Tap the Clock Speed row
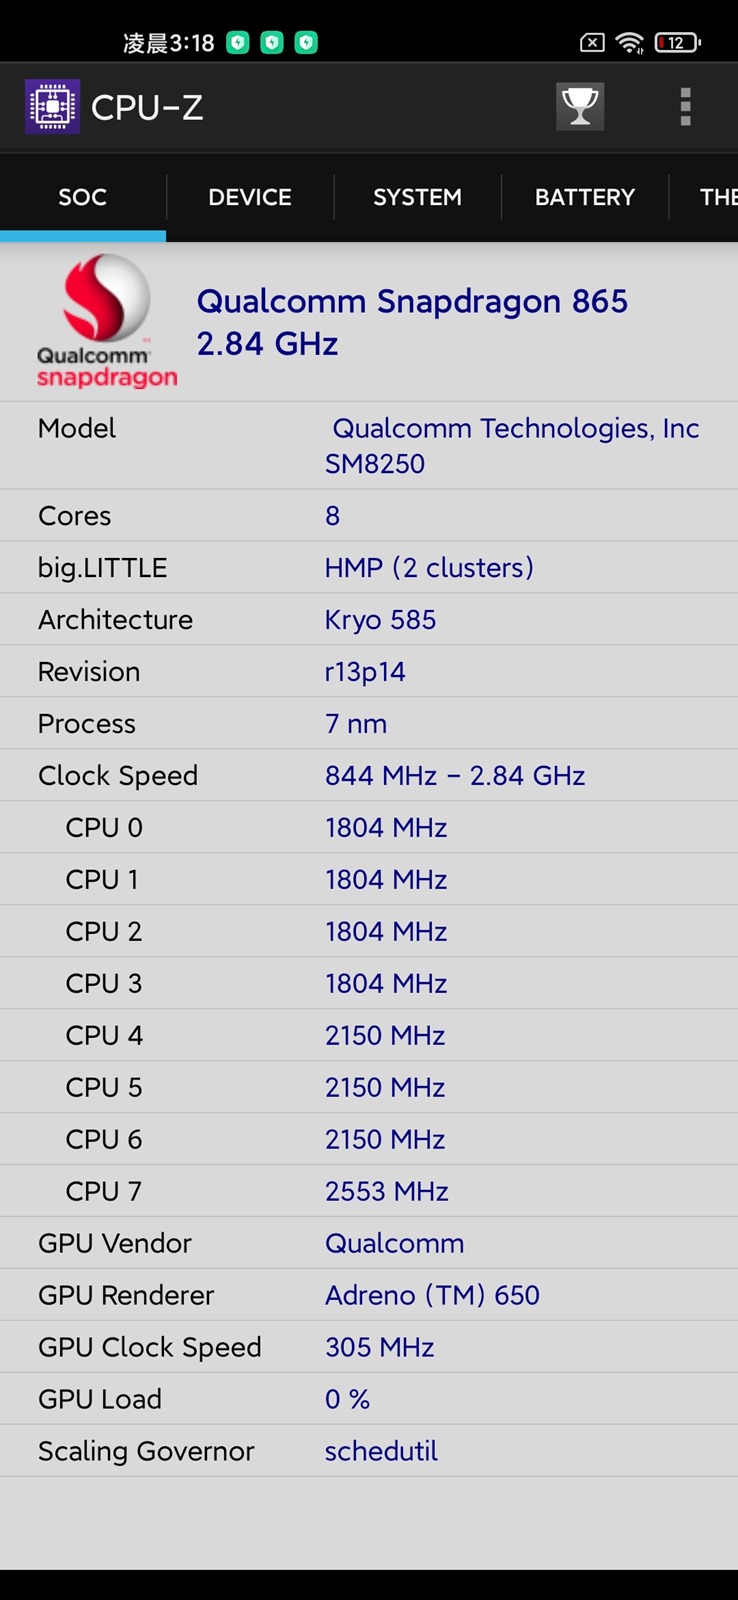 pos(369,775)
